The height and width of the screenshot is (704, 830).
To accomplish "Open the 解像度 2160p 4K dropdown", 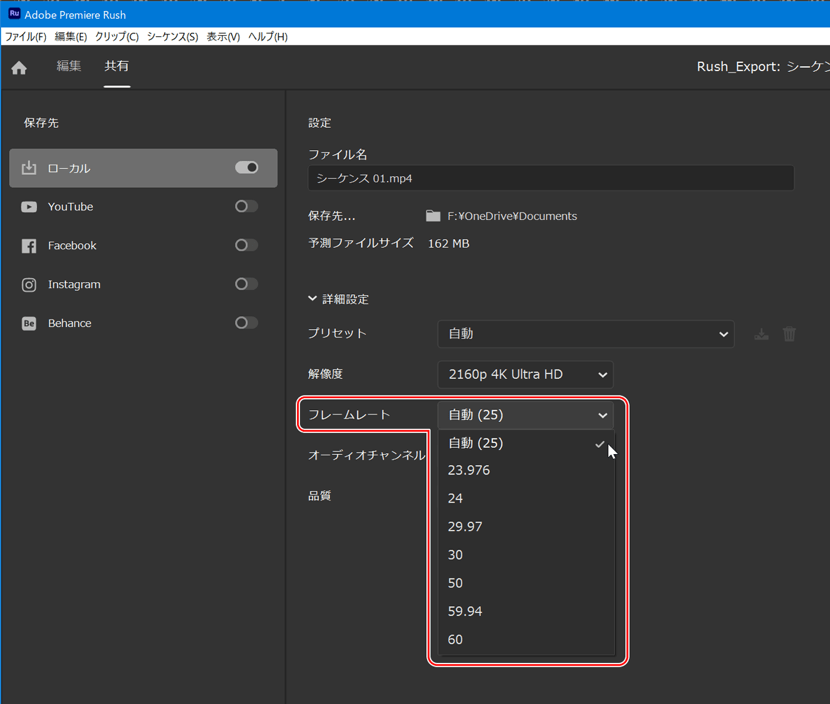I will coord(525,374).
